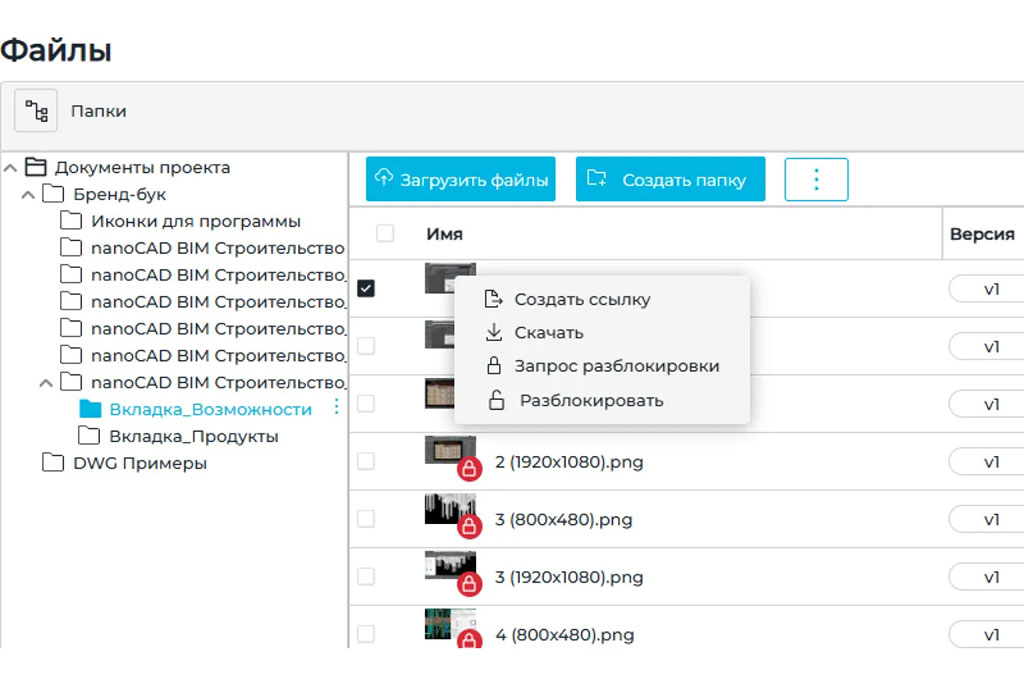Click red lock icon on 2 (1920x1080).png
This screenshot has height=681, width=1024.
click(x=469, y=468)
